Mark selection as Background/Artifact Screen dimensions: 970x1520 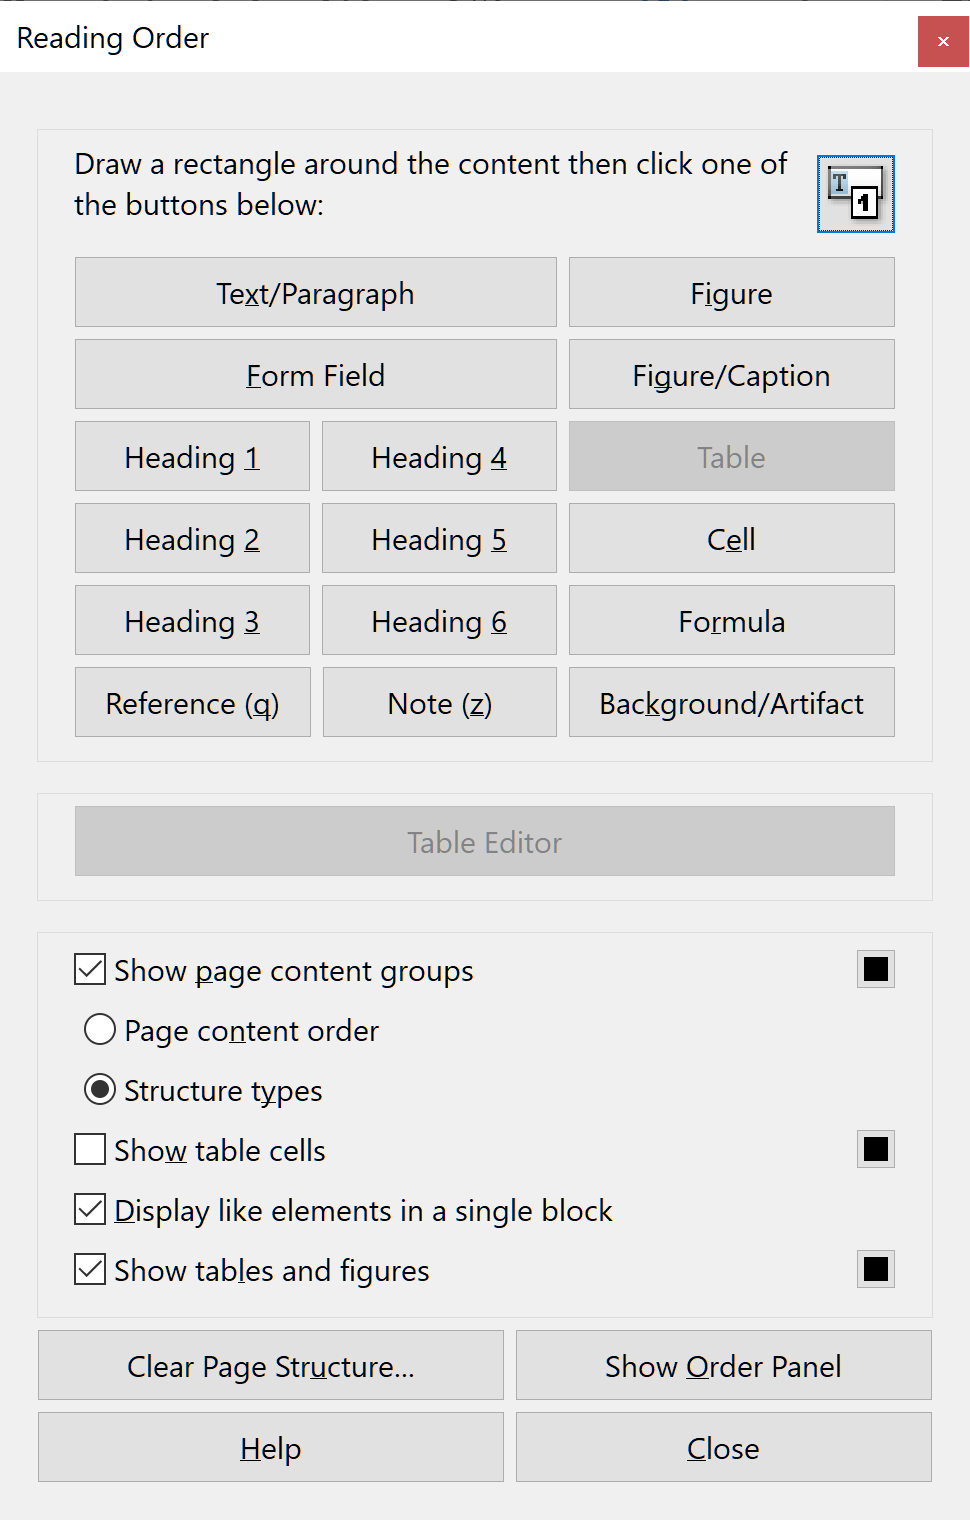tap(731, 703)
